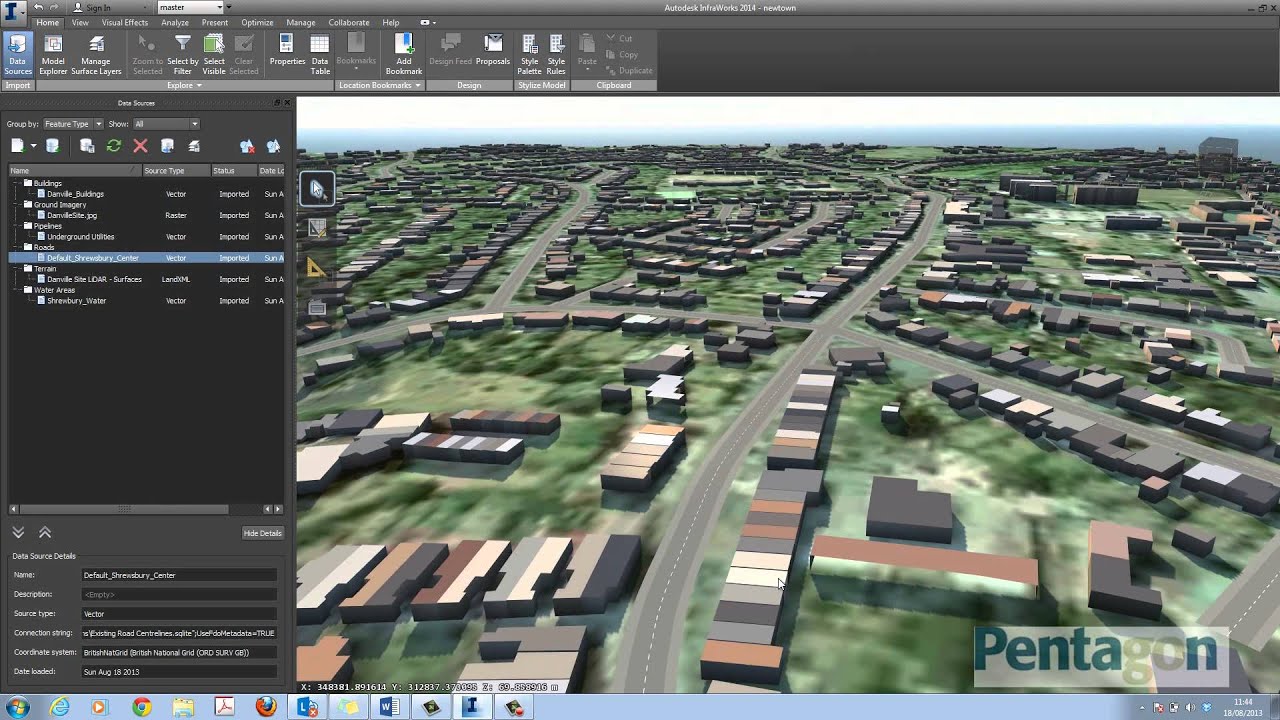This screenshot has width=1280, height=720.
Task: Collapse the Terrain tree group
Action: pyautogui.click(x=28, y=268)
